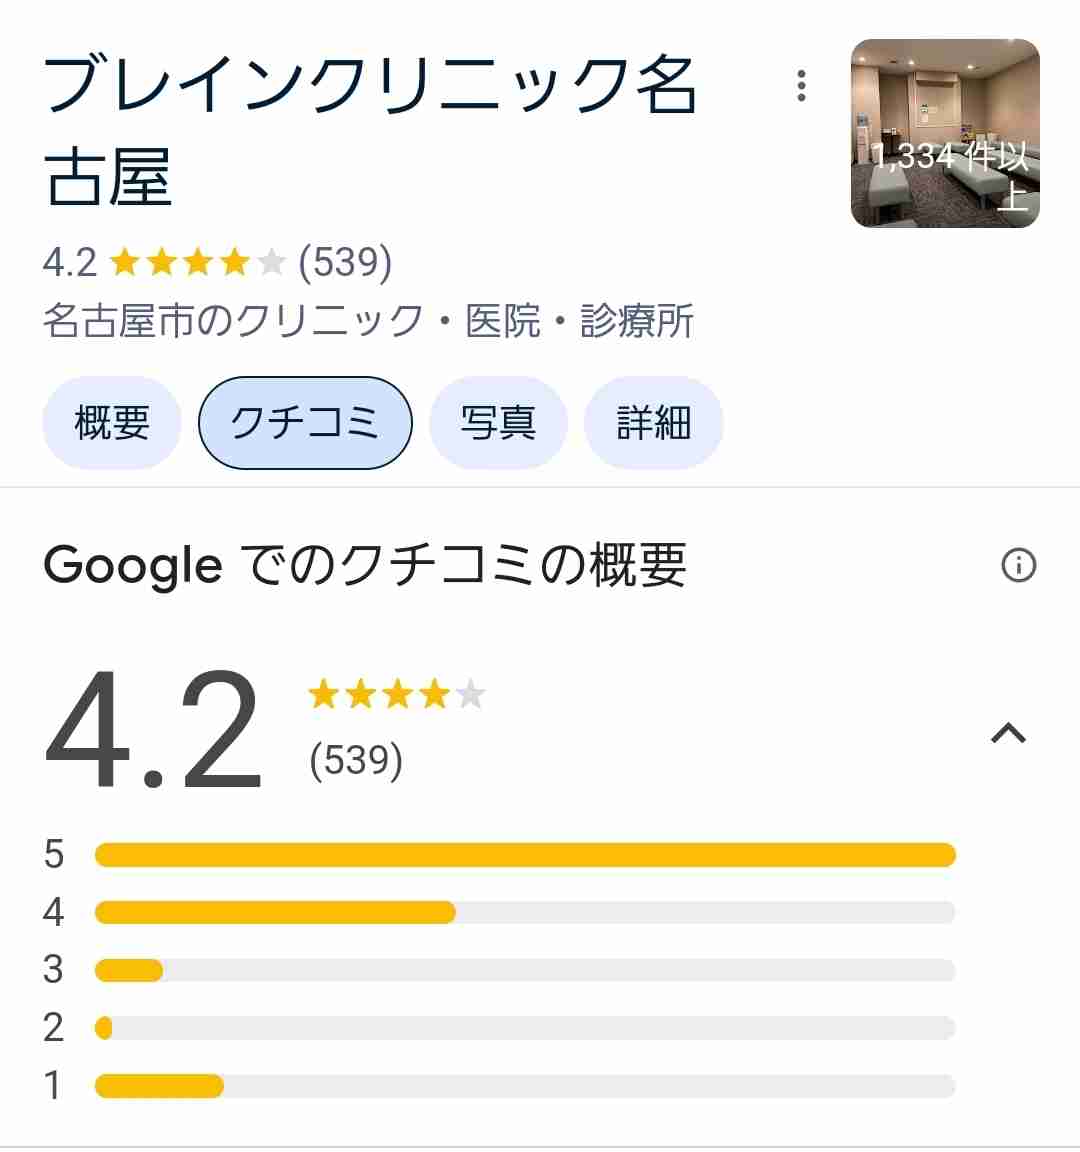Select the 3-star rating bar
The width and height of the screenshot is (1080, 1152).
coord(525,970)
